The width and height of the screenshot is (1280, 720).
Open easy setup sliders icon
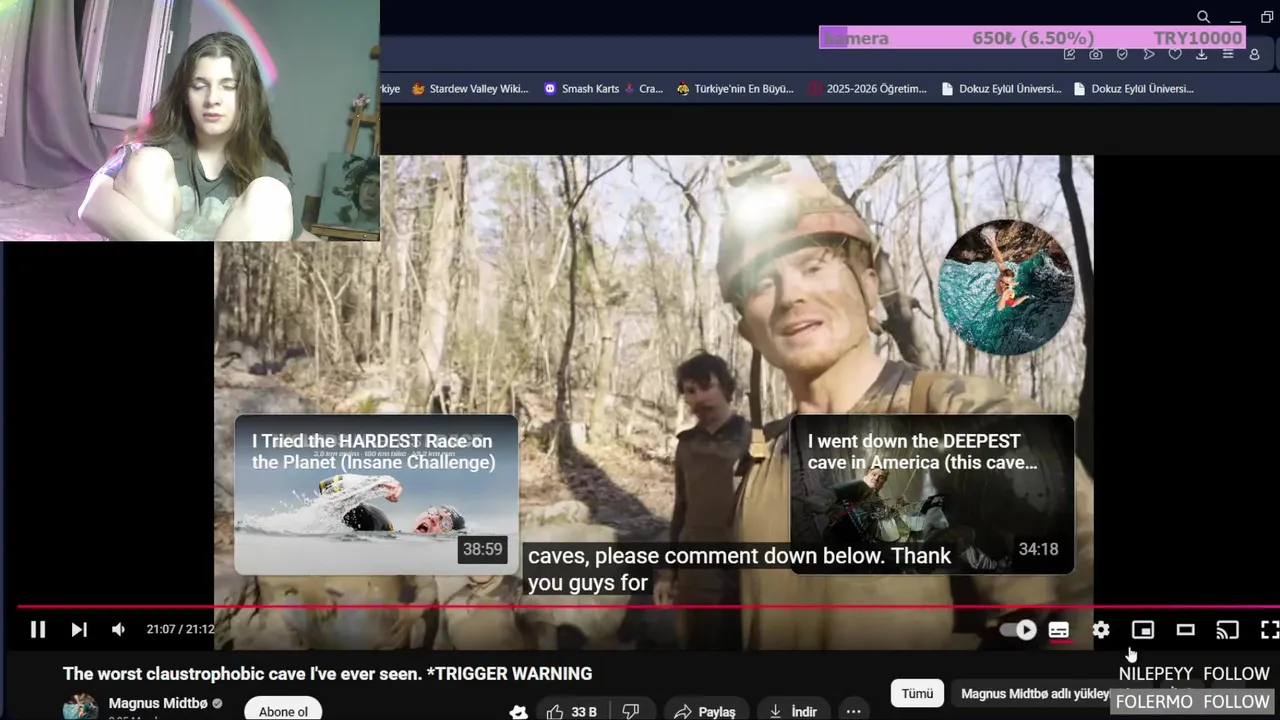pyautogui.click(x=1228, y=54)
